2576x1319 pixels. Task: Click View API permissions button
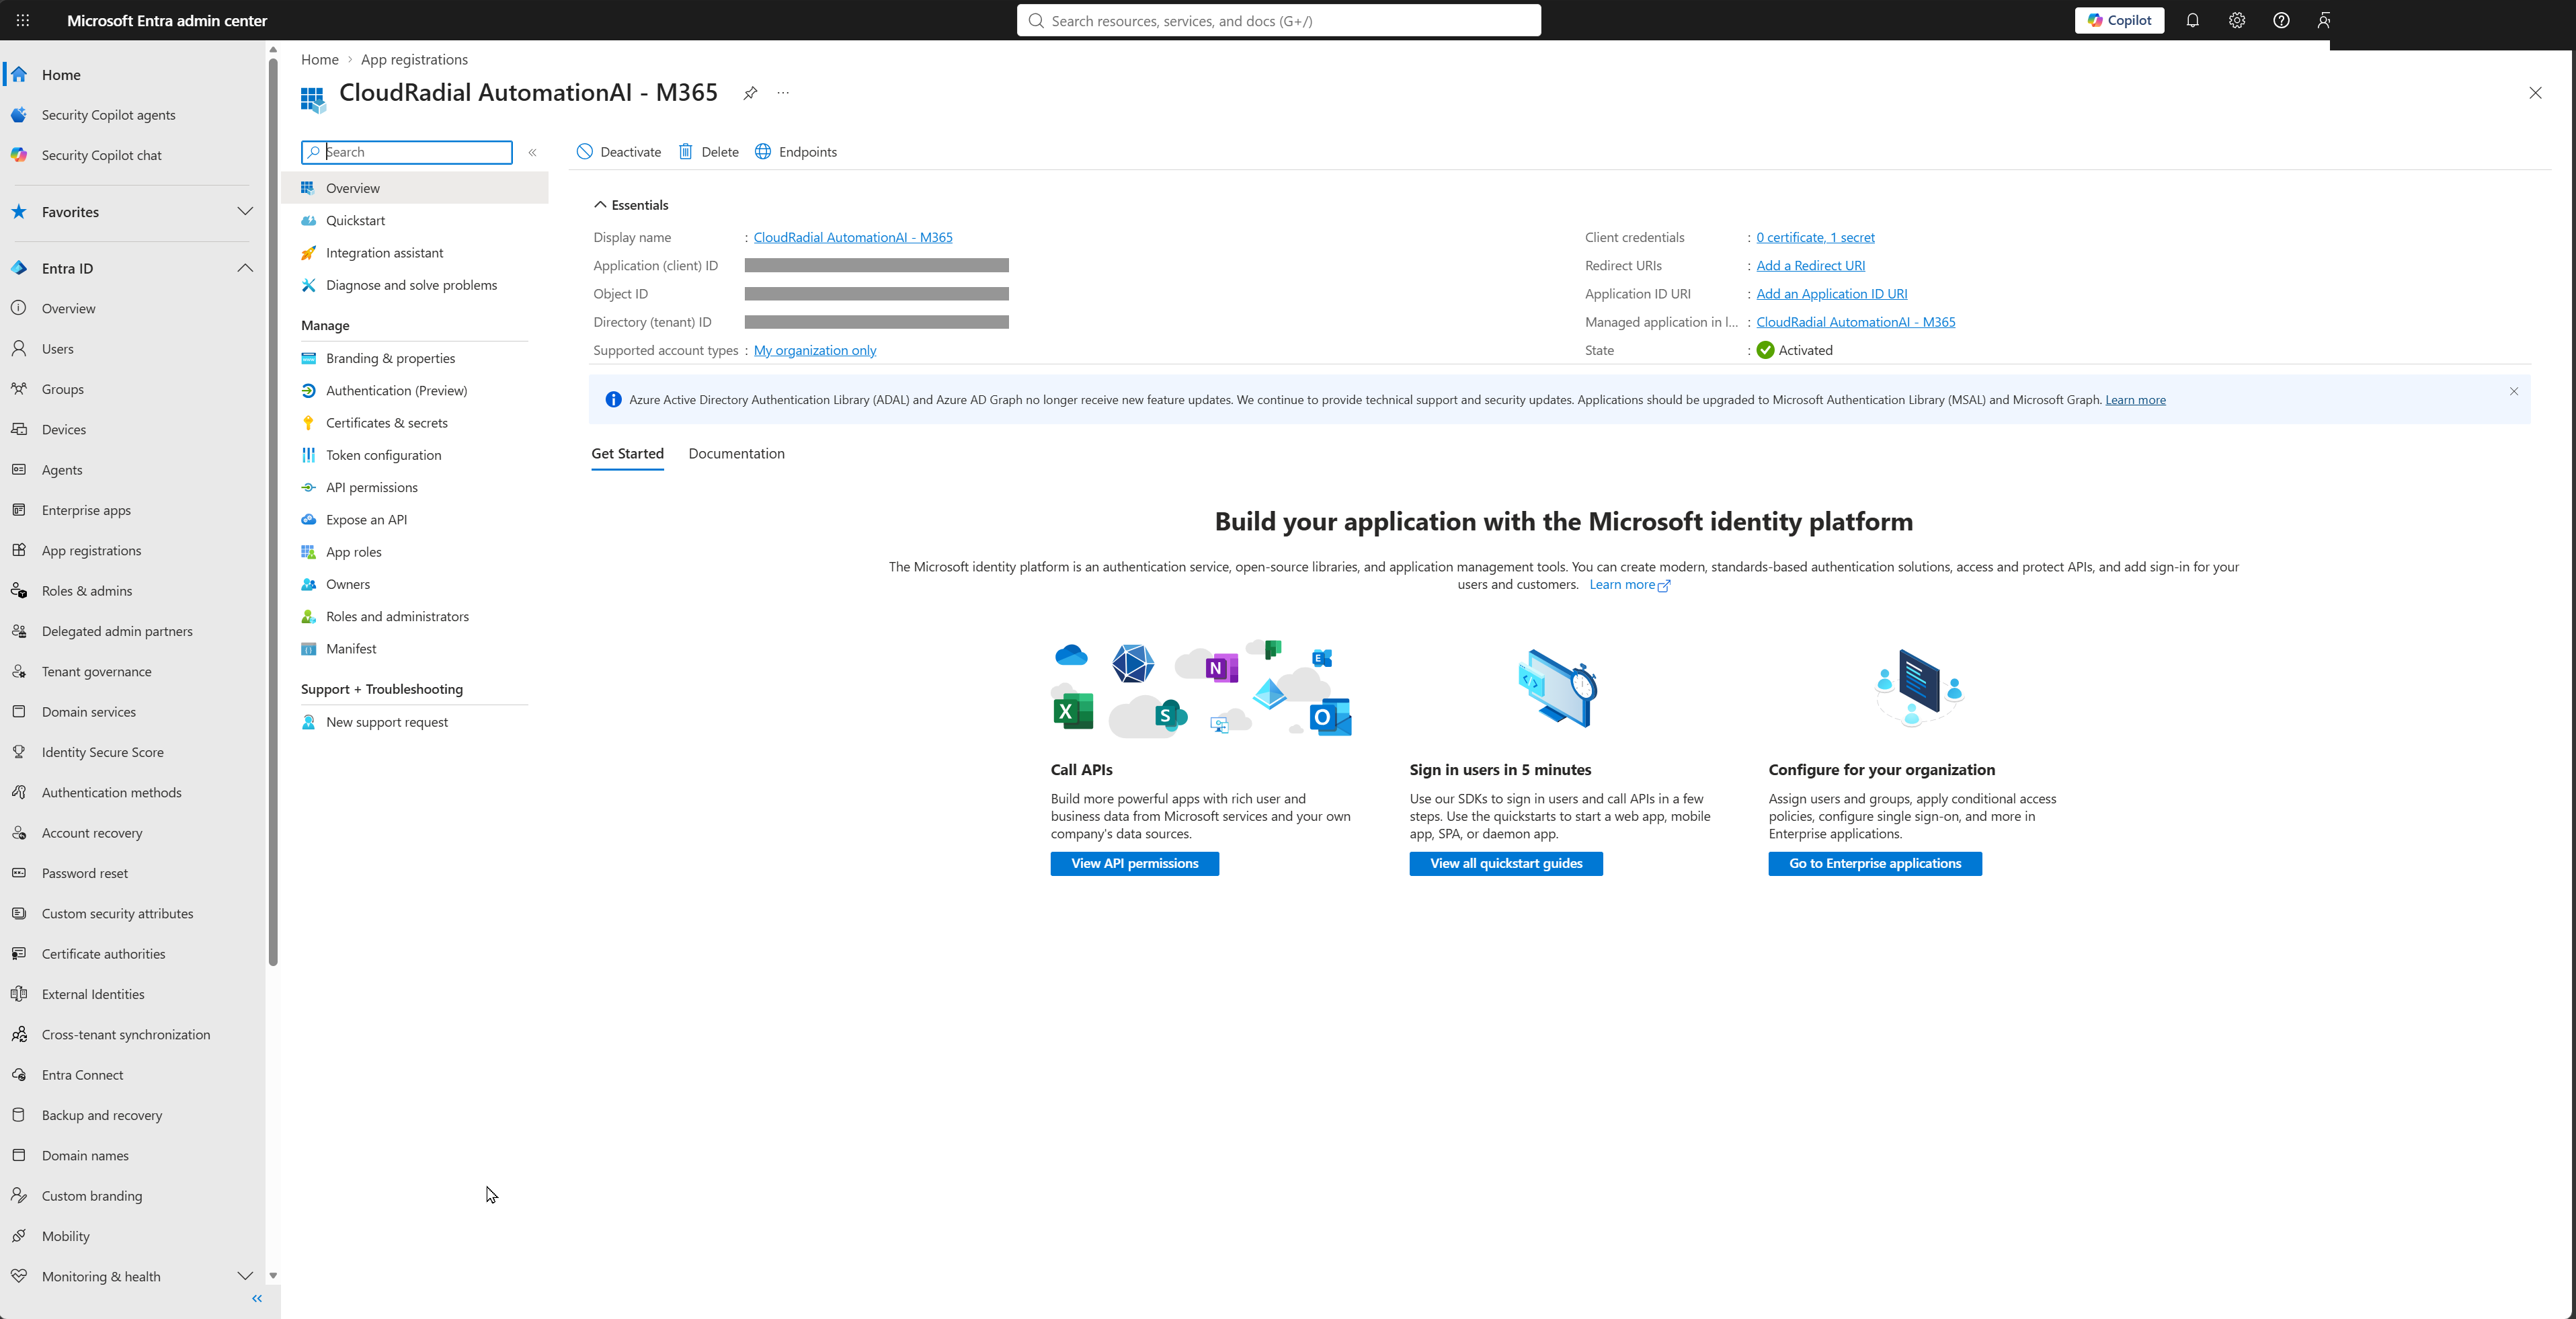tap(1134, 864)
